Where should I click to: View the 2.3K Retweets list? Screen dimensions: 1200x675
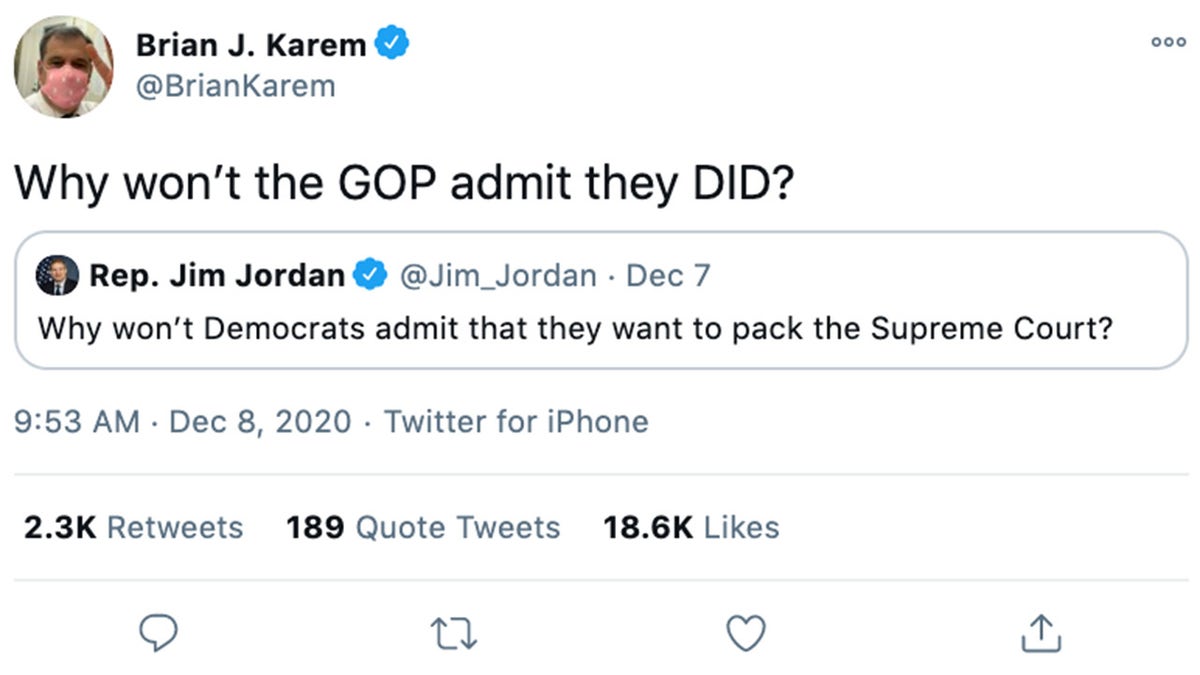(x=133, y=527)
